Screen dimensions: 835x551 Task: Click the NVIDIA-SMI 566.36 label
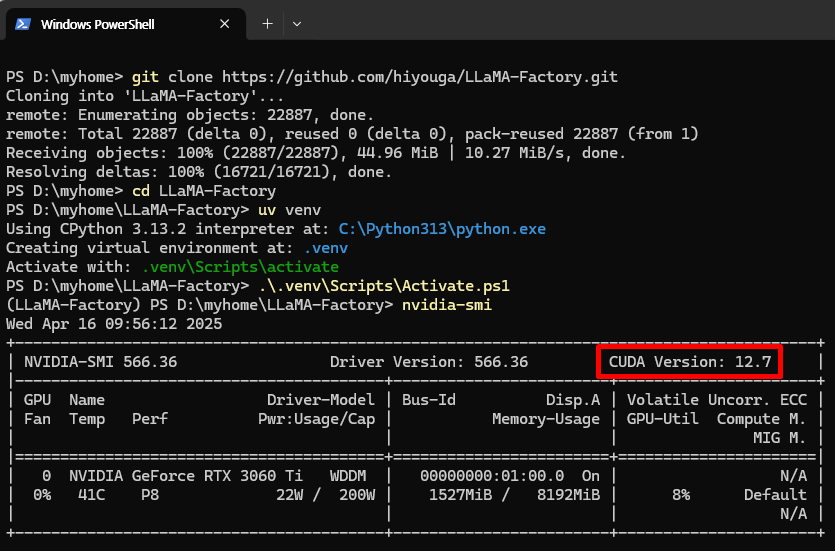[x=101, y=363]
